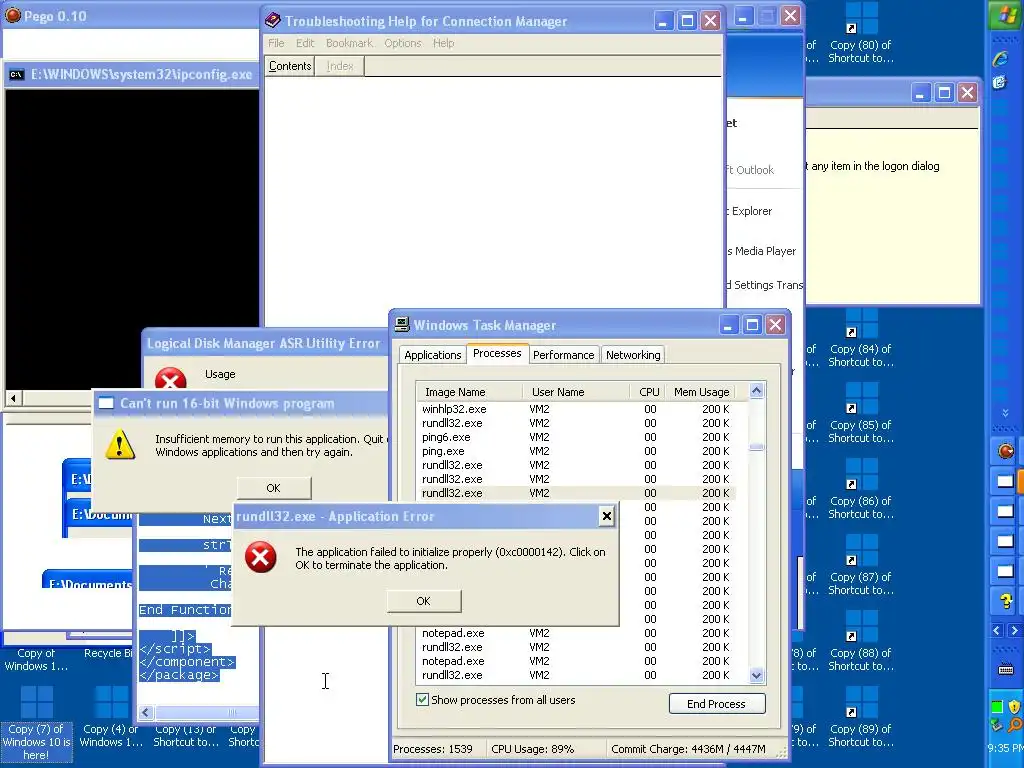Click Task Manager process list scroll up arrow
Image resolution: width=1024 pixels, height=768 pixels.
[x=756, y=391]
